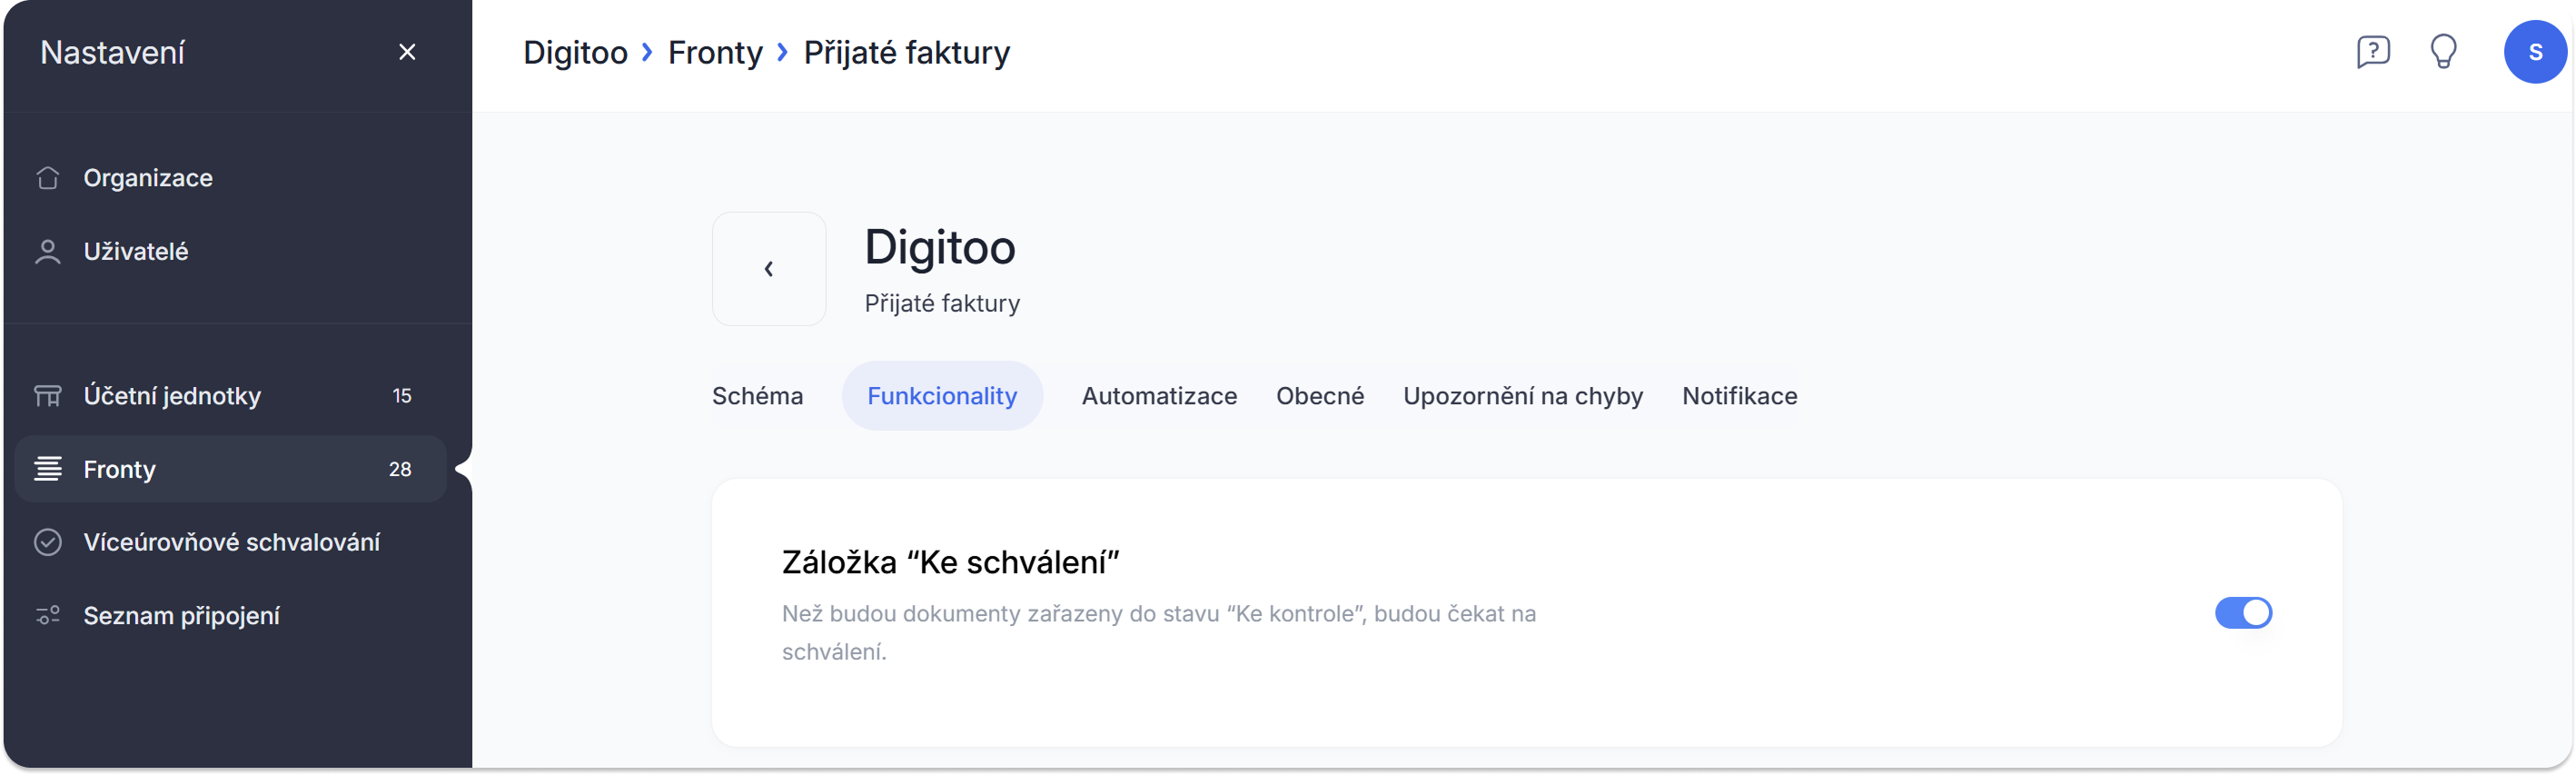The image size is (2576, 775).
Task: Click the lightbulb tips icon
Action: pos(2443,52)
